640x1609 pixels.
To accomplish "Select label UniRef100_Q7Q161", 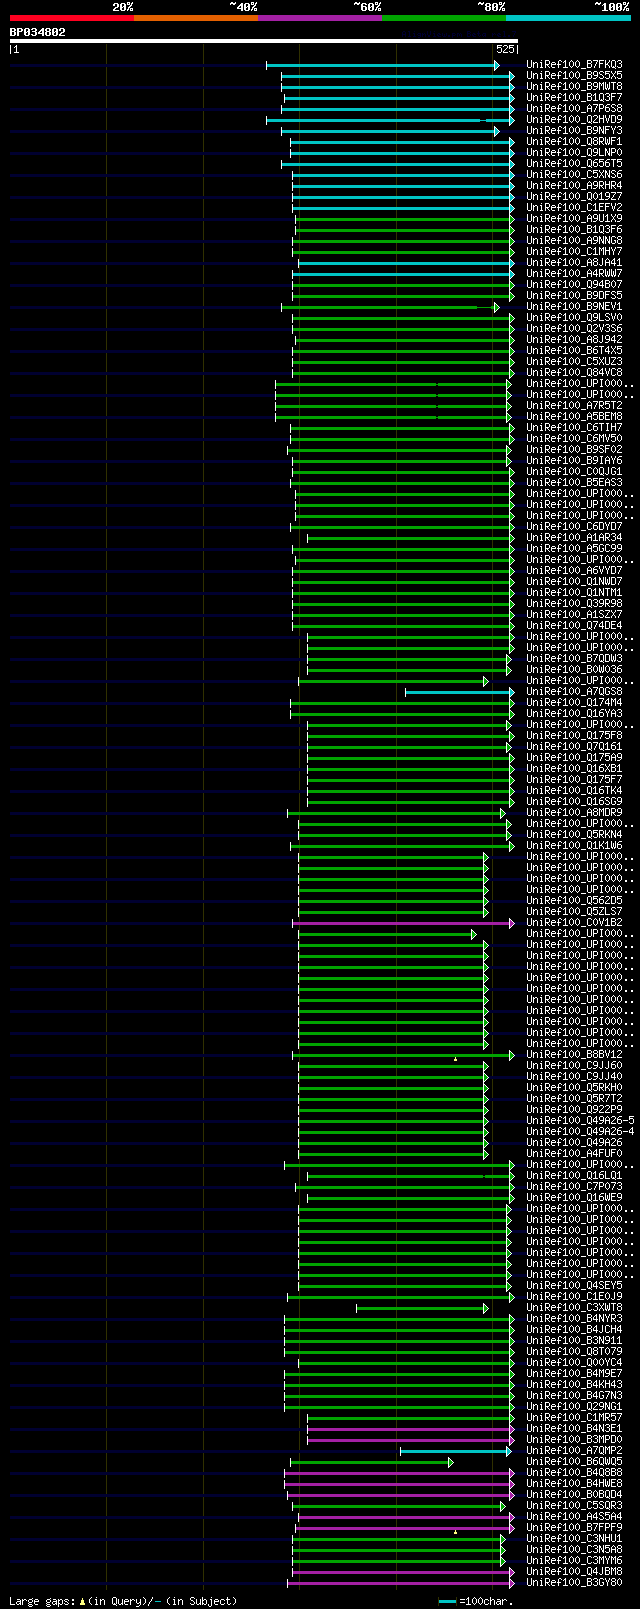I will click(x=574, y=747).
